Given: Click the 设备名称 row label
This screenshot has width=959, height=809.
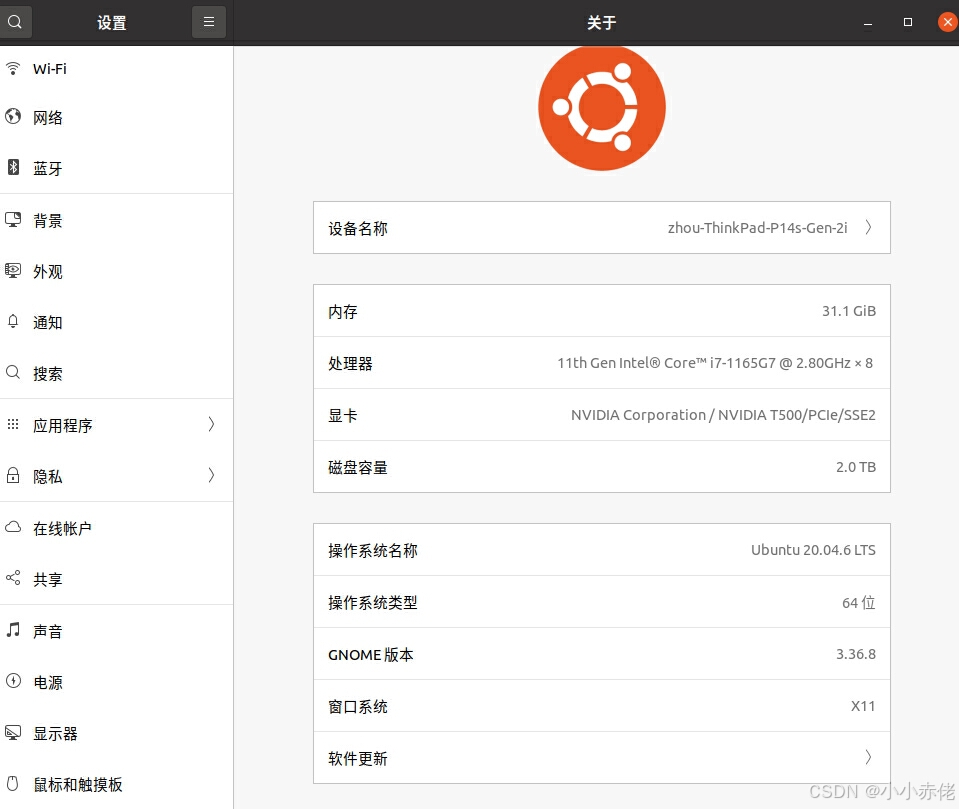Looking at the screenshot, I should [x=358, y=228].
